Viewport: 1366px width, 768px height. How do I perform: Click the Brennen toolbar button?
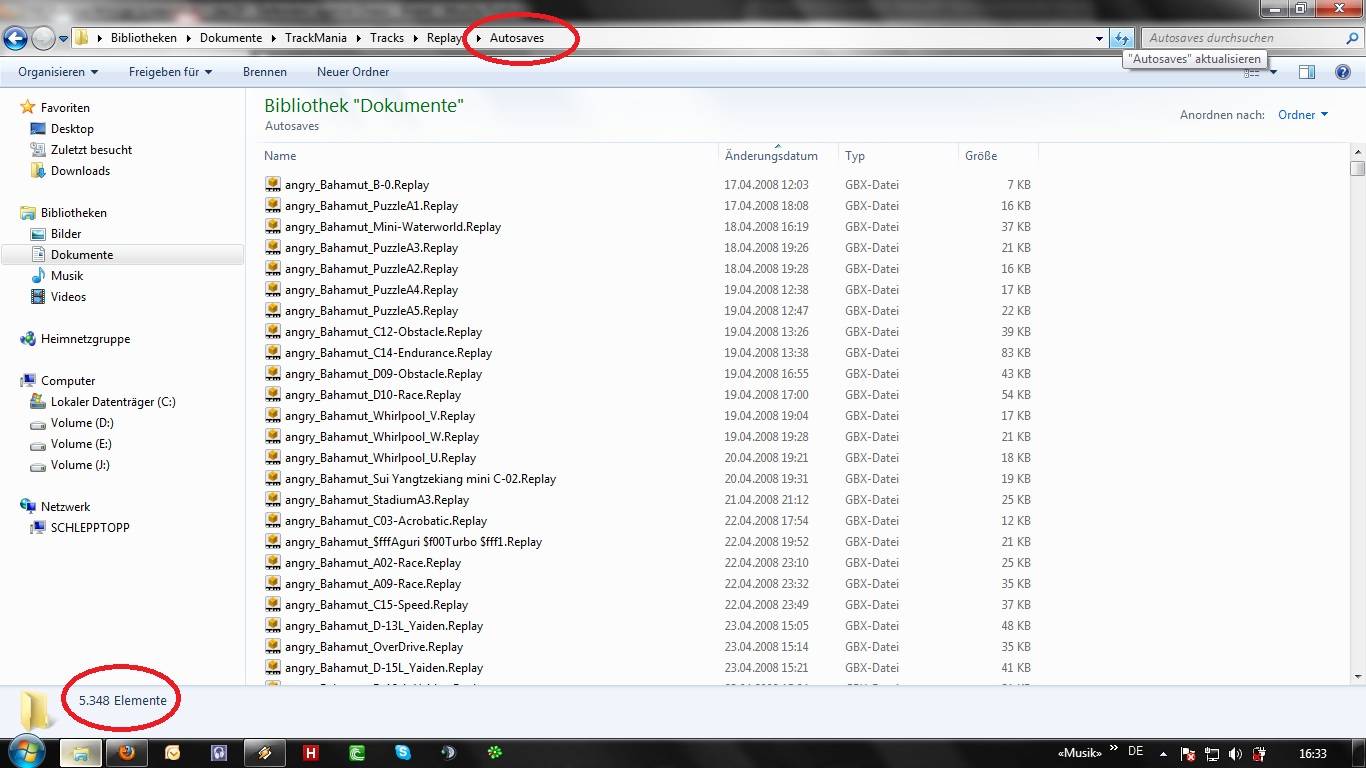[264, 72]
